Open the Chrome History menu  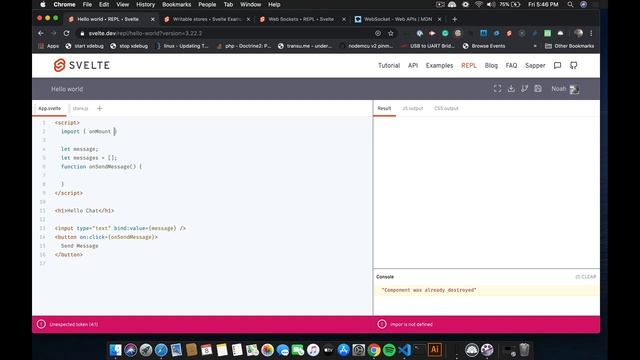click(x=145, y=4)
